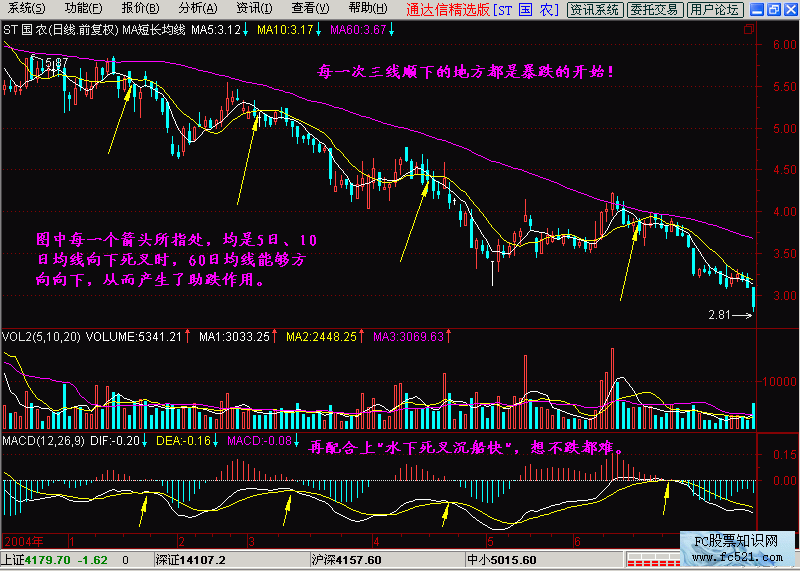Click the MA5 indicator down arrow
The height and width of the screenshot is (571, 800).
click(x=245, y=30)
